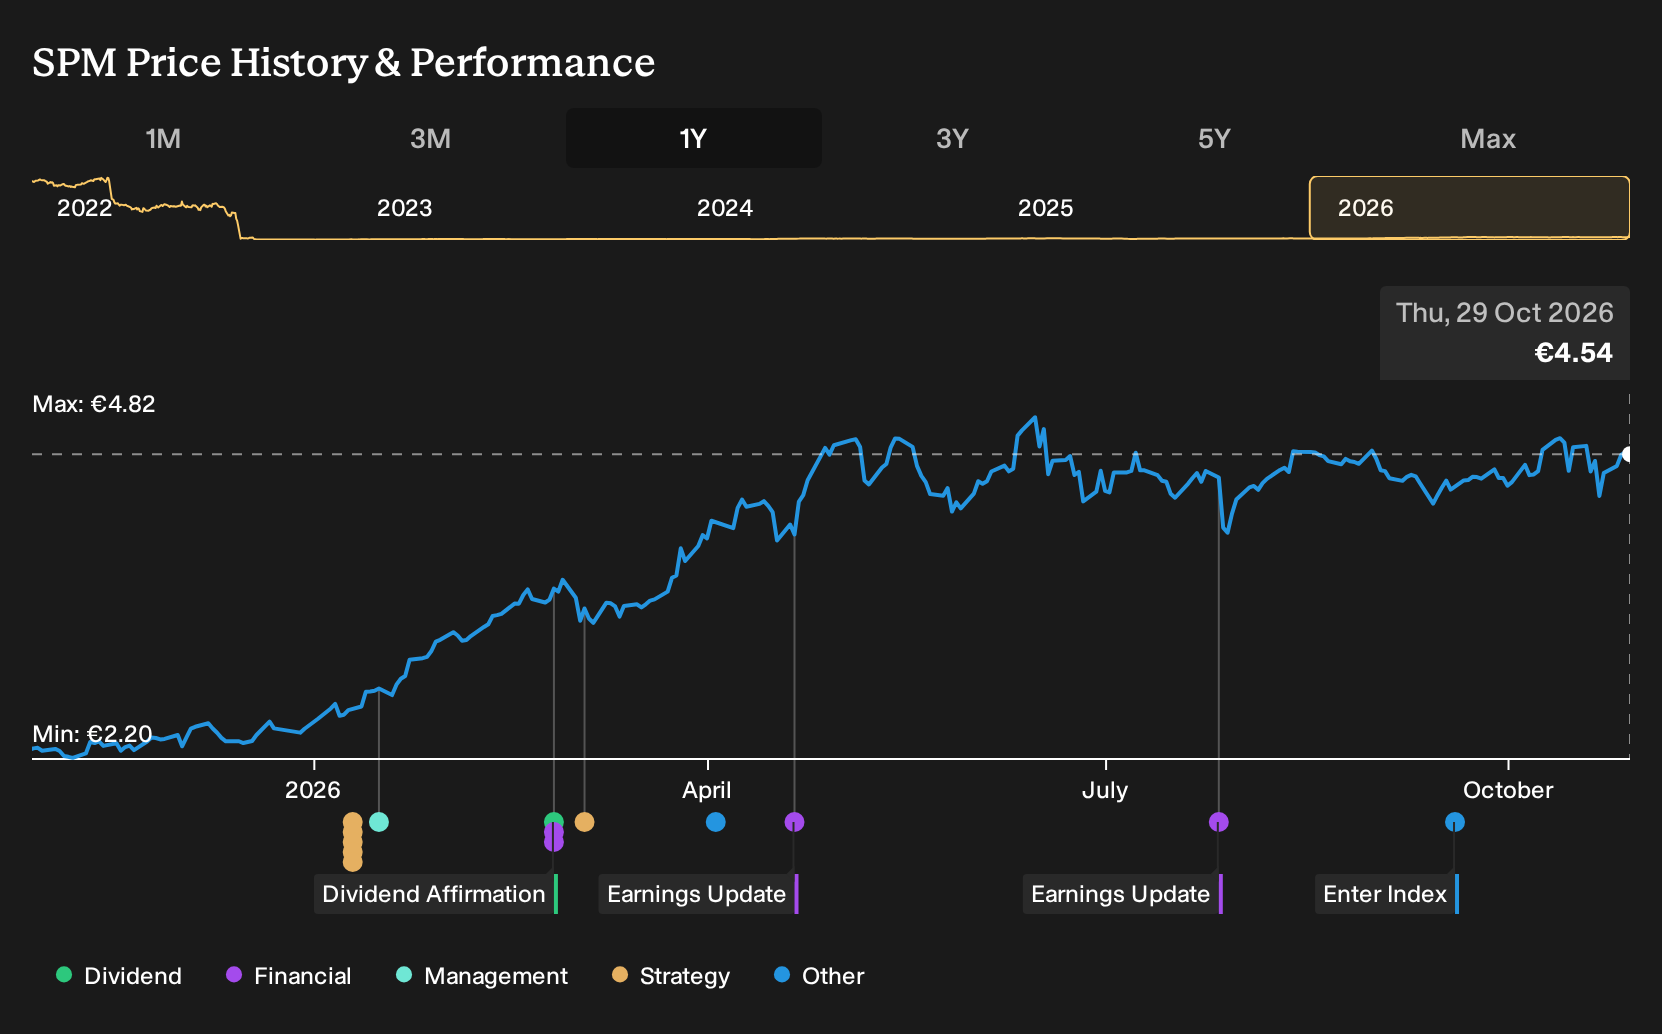The height and width of the screenshot is (1034, 1662).
Task: Toggle the Other legend filter
Action: [819, 976]
